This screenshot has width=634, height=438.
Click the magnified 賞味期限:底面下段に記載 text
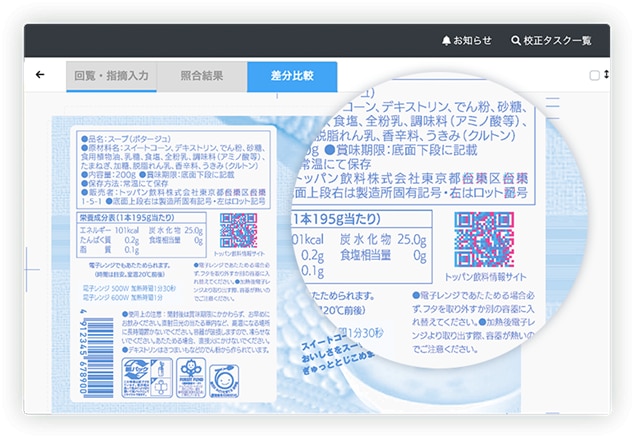click(x=402, y=150)
